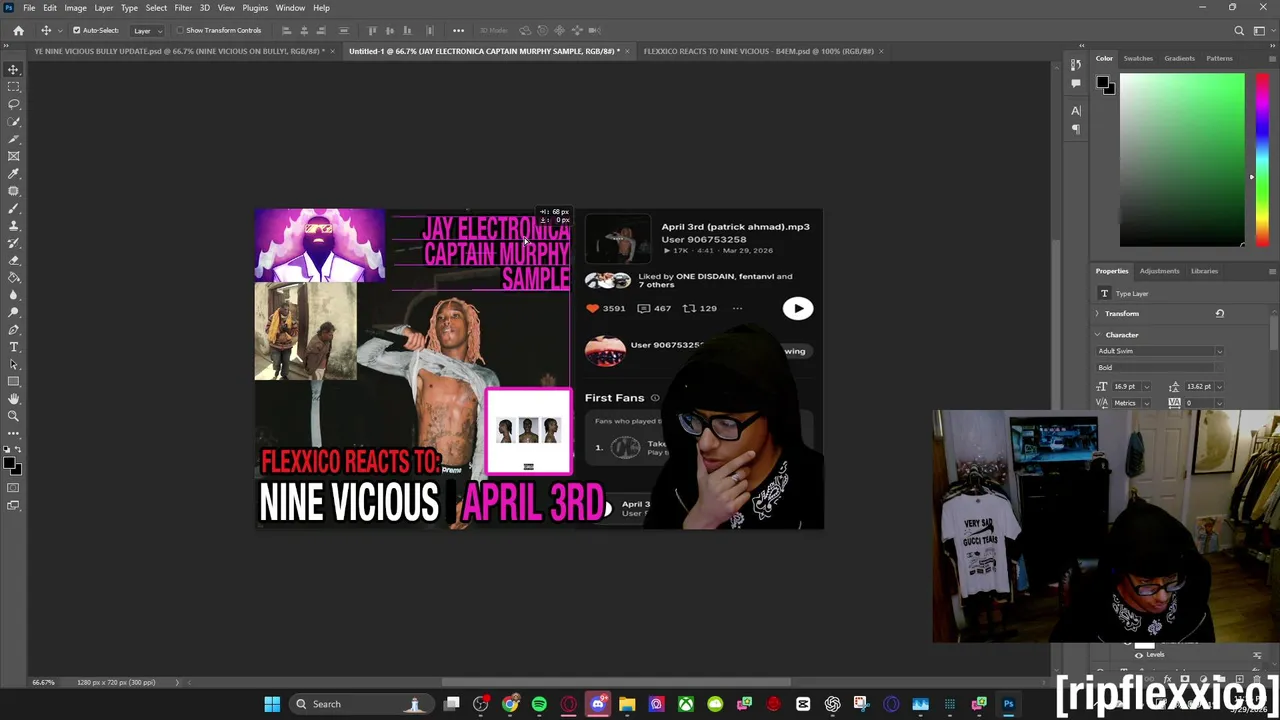The image size is (1280, 720).
Task: Switch to the Gradients tab
Action: click(1179, 58)
